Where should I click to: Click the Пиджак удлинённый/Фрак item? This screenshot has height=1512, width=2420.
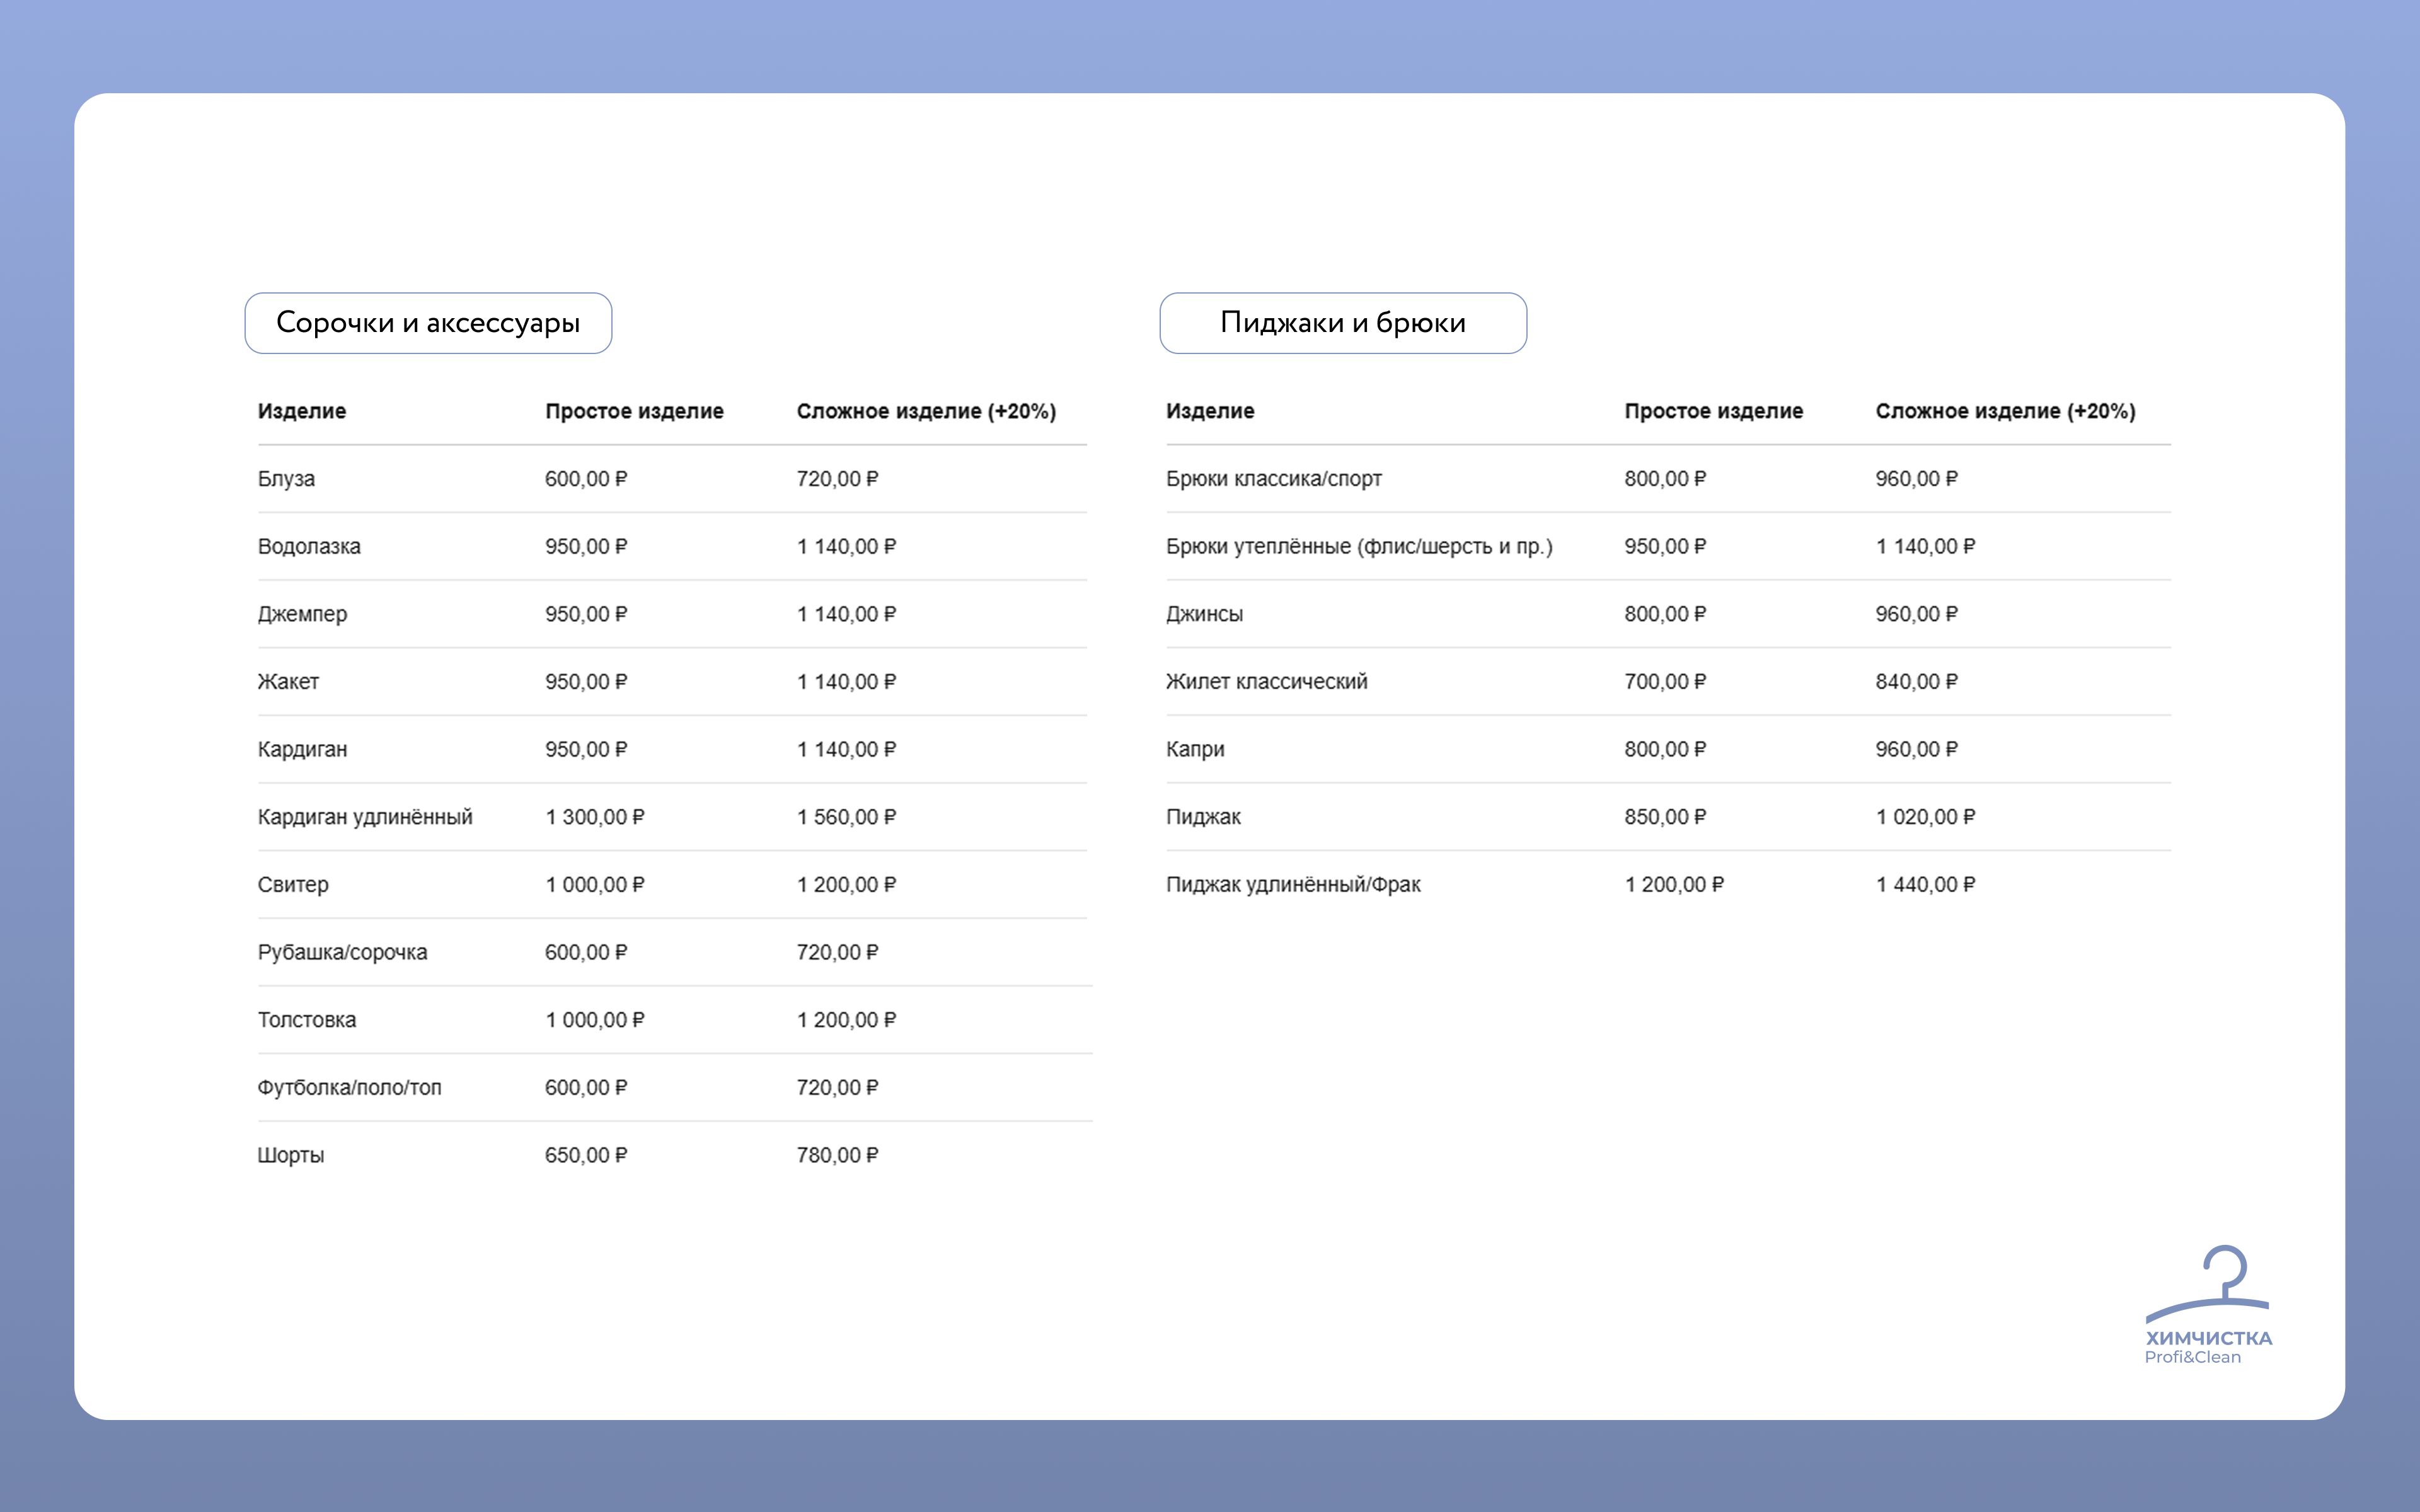pyautogui.click(x=1292, y=885)
